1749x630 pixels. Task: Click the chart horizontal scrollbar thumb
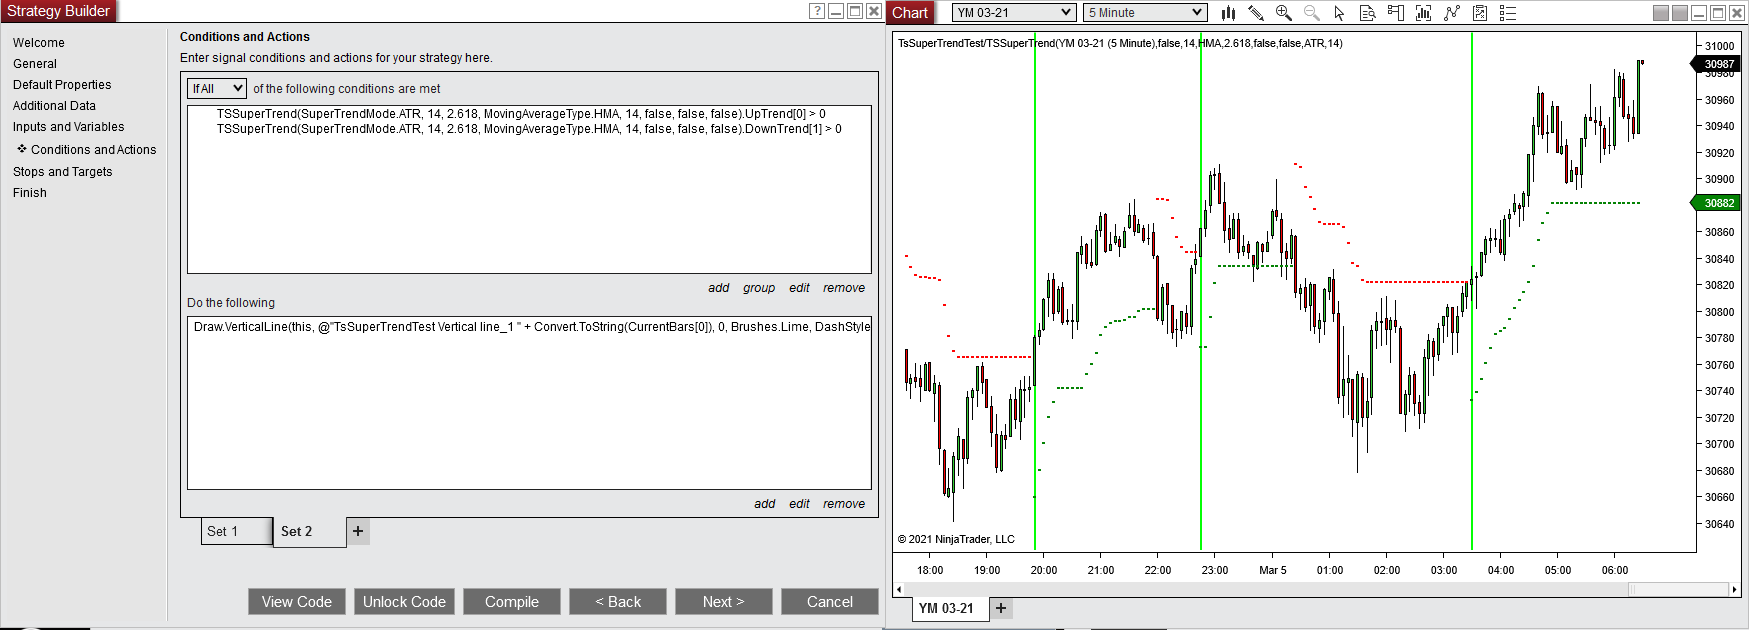tap(1679, 589)
